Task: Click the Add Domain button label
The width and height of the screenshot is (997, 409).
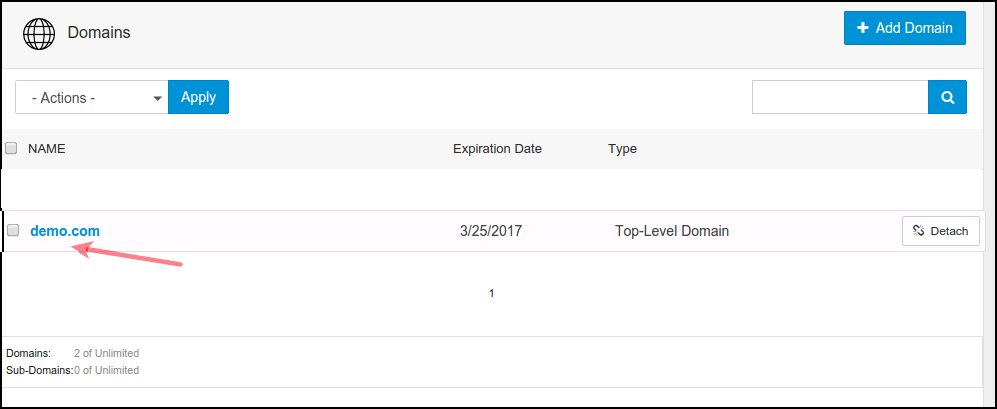Action: pos(914,28)
